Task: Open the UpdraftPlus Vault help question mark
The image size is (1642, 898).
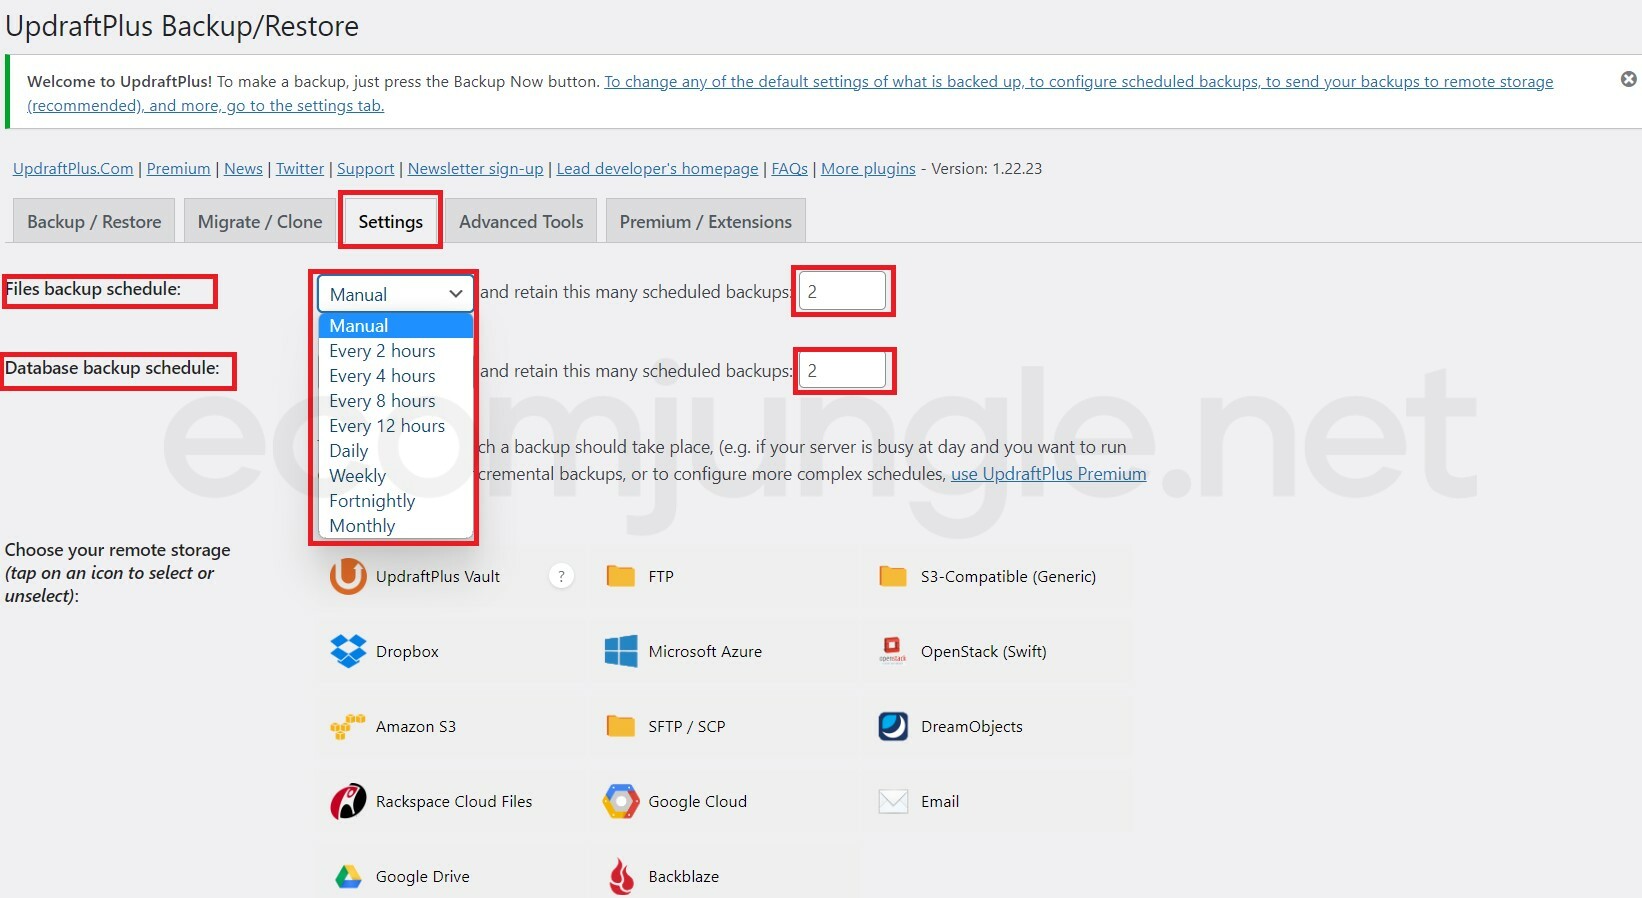Action: click(561, 576)
